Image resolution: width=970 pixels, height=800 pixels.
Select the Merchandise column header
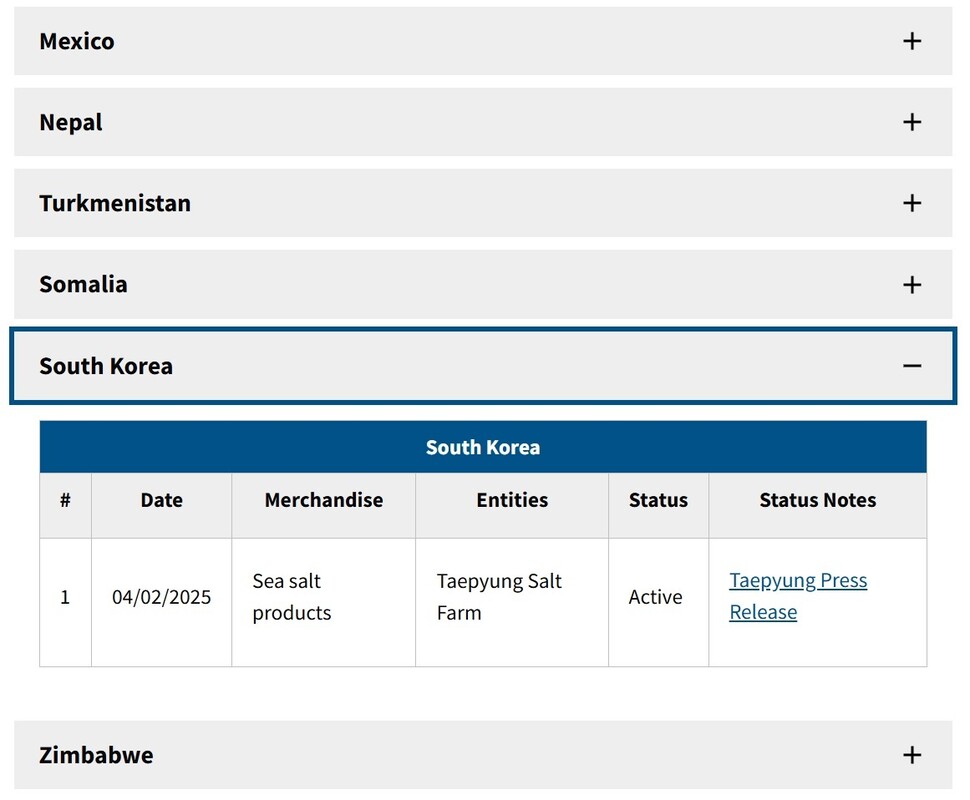(x=323, y=500)
